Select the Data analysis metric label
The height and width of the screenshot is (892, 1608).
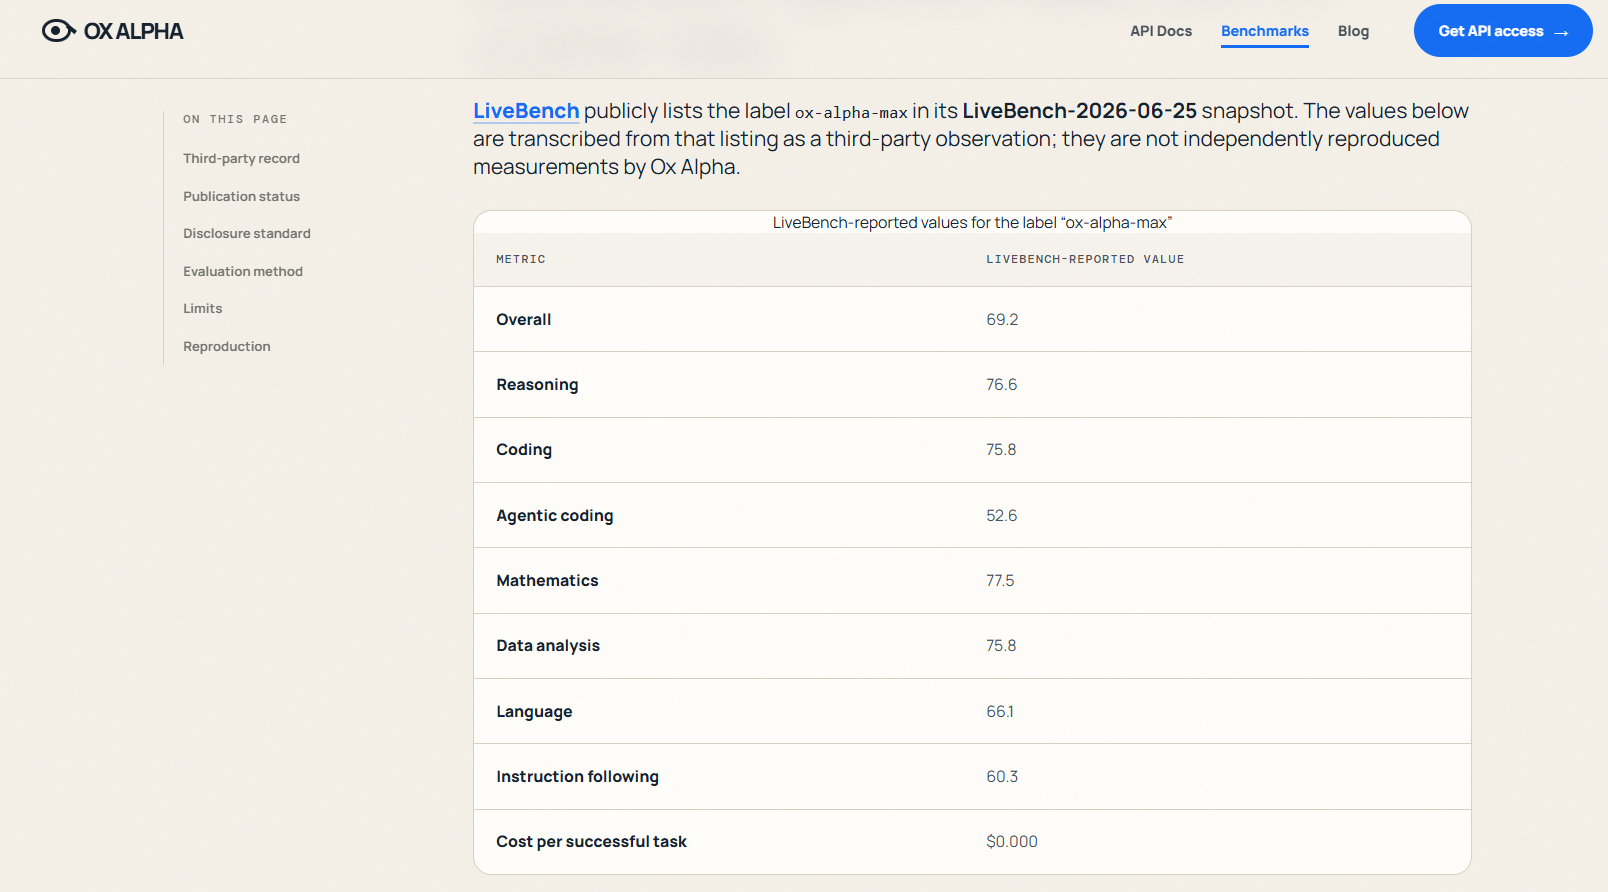click(548, 646)
